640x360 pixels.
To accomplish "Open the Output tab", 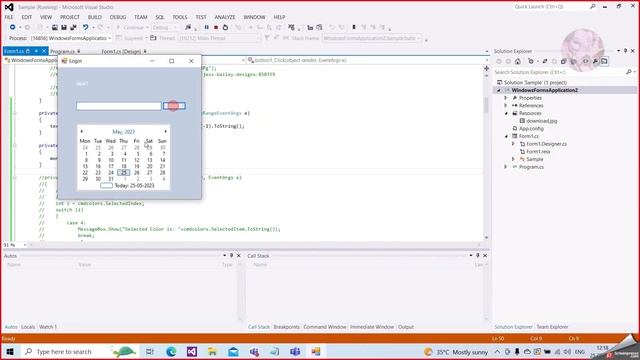I will [406, 327].
